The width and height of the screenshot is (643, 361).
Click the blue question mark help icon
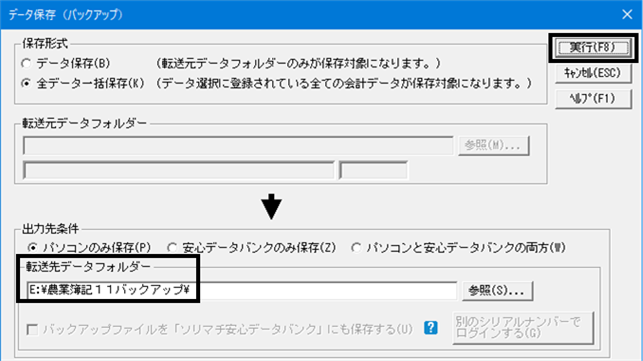click(x=431, y=328)
